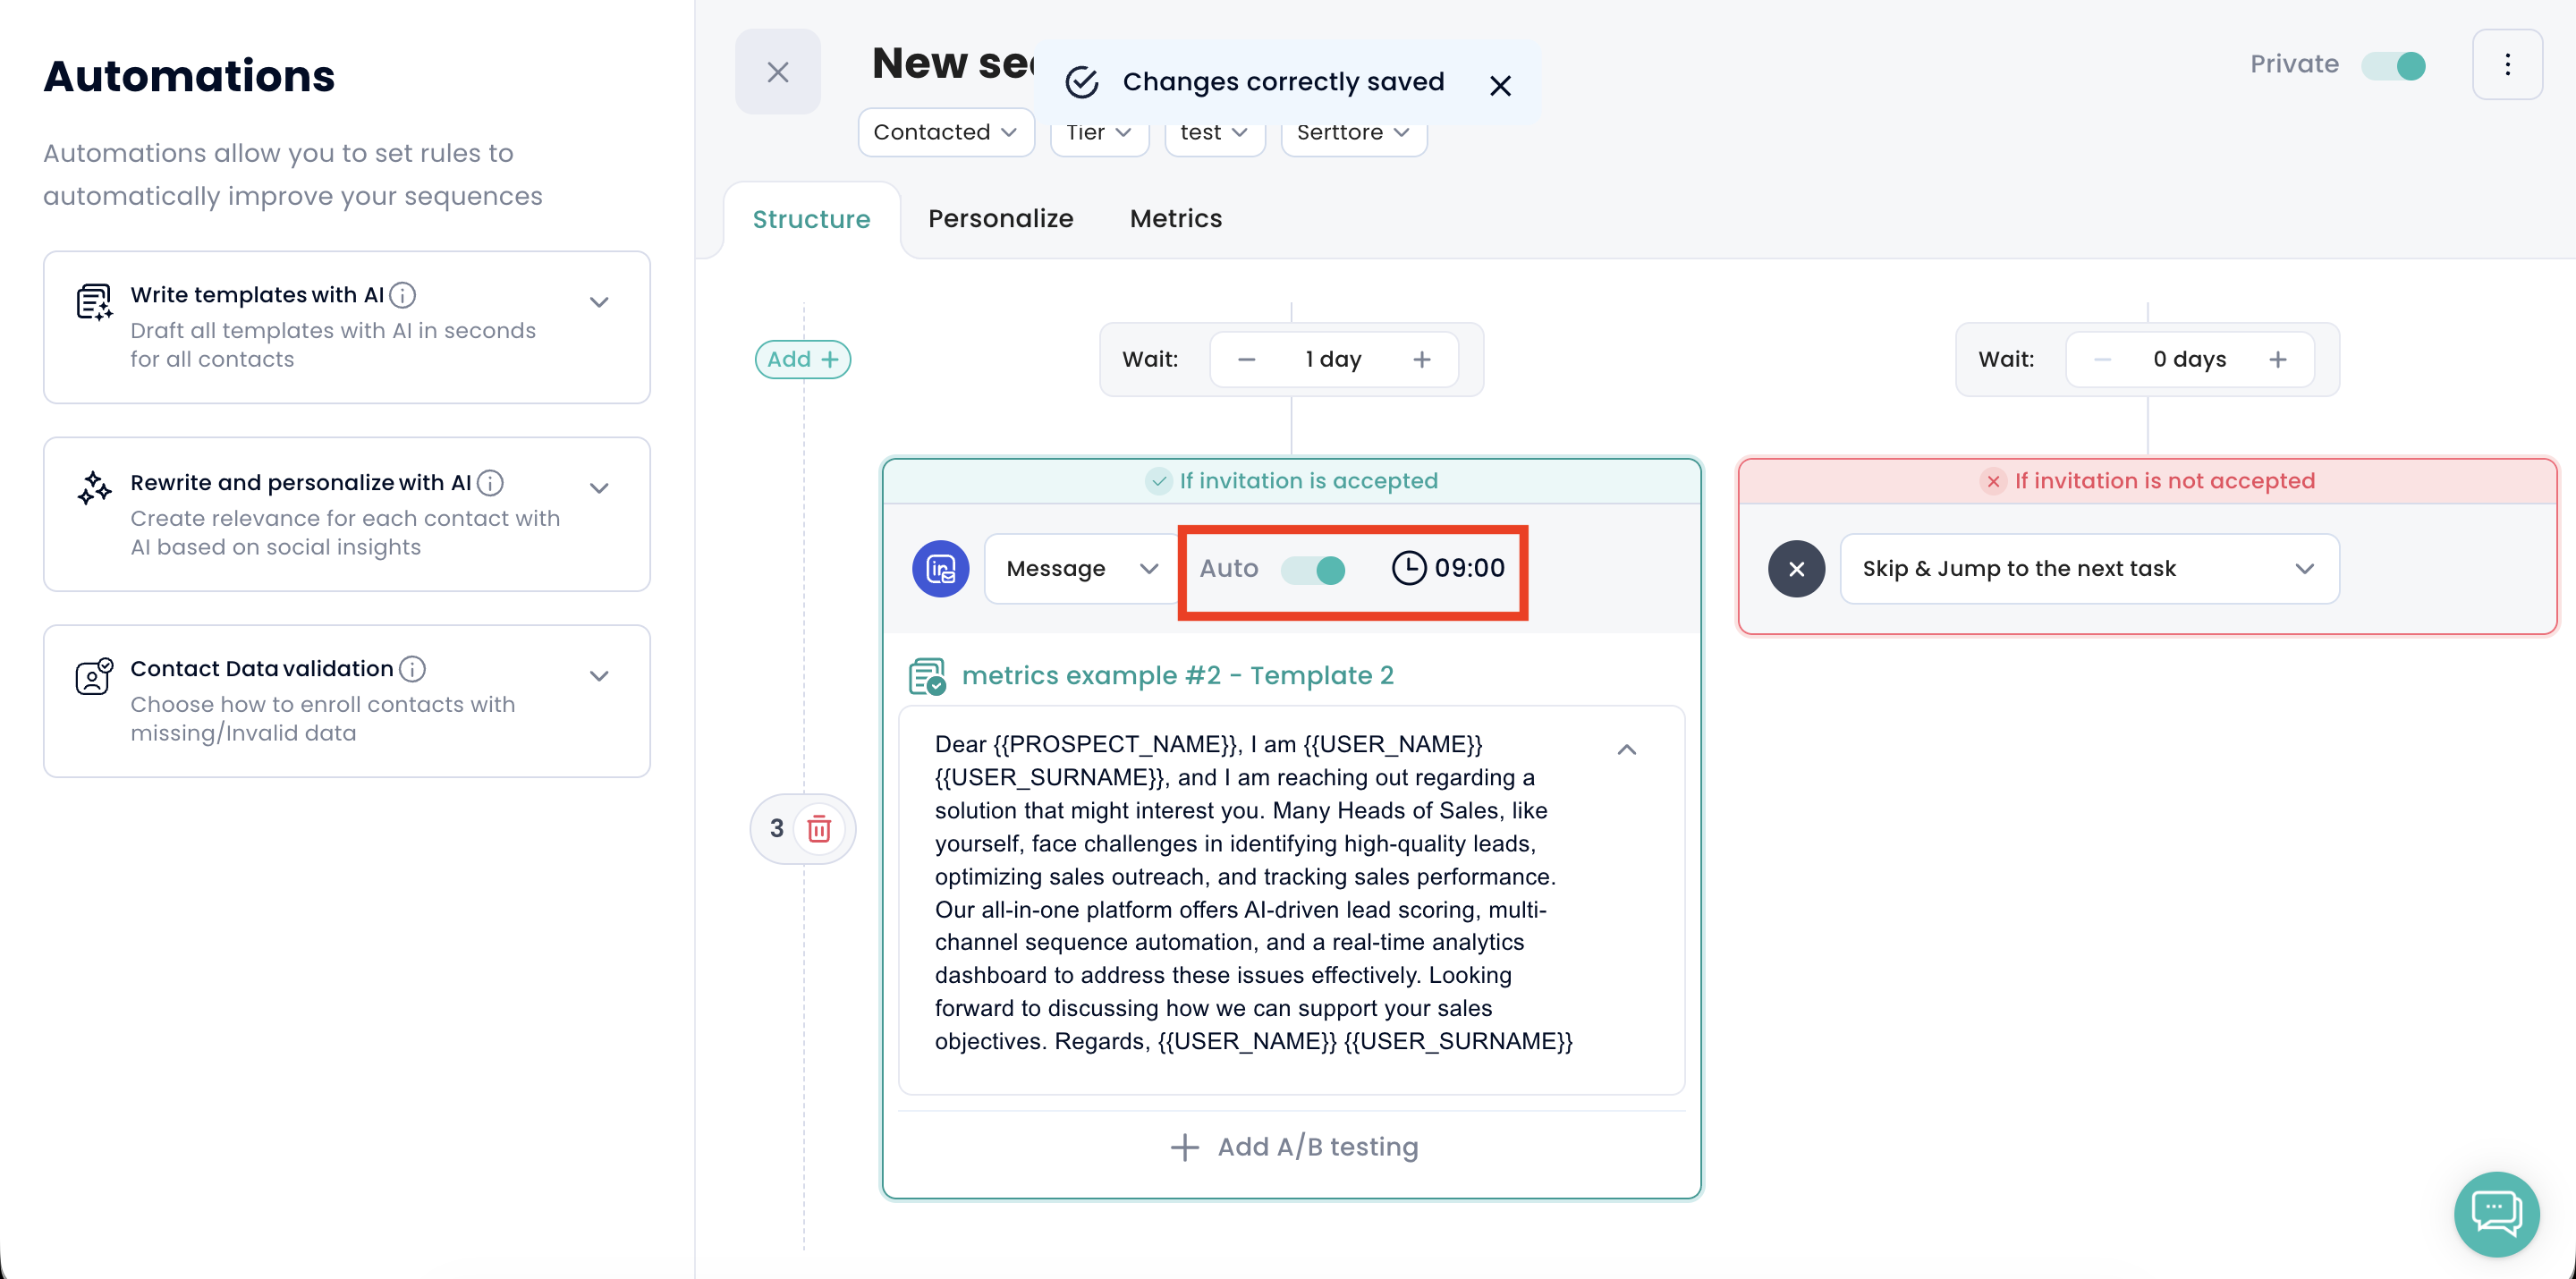
Task: Open the Message type dropdown
Action: pos(1080,568)
